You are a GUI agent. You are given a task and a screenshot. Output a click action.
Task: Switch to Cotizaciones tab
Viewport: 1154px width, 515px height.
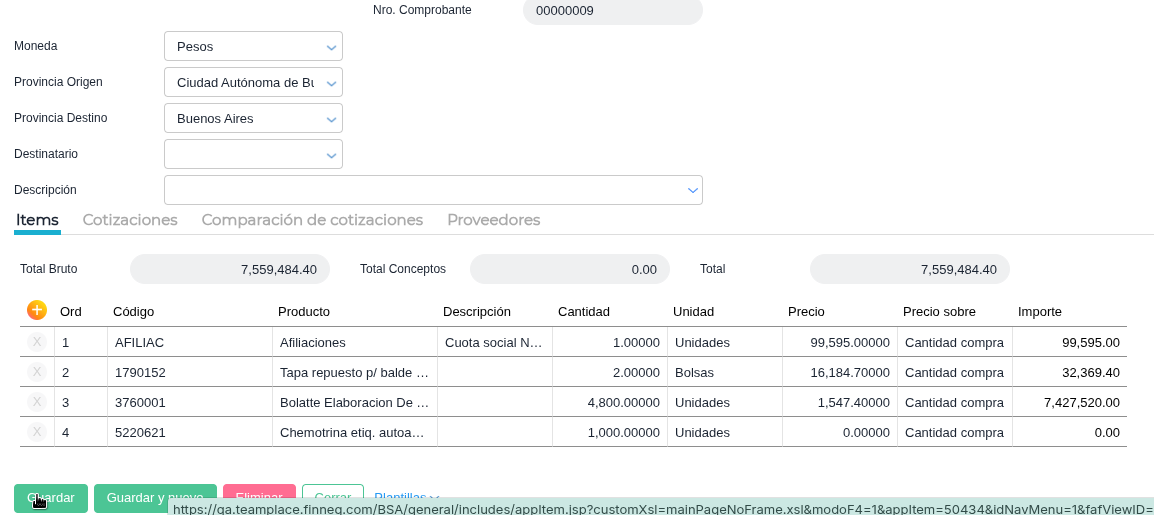130,220
